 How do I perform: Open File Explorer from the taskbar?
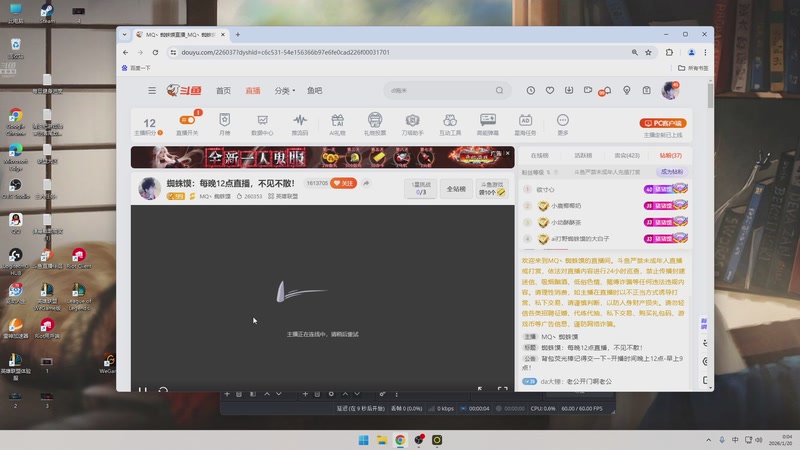[382, 440]
